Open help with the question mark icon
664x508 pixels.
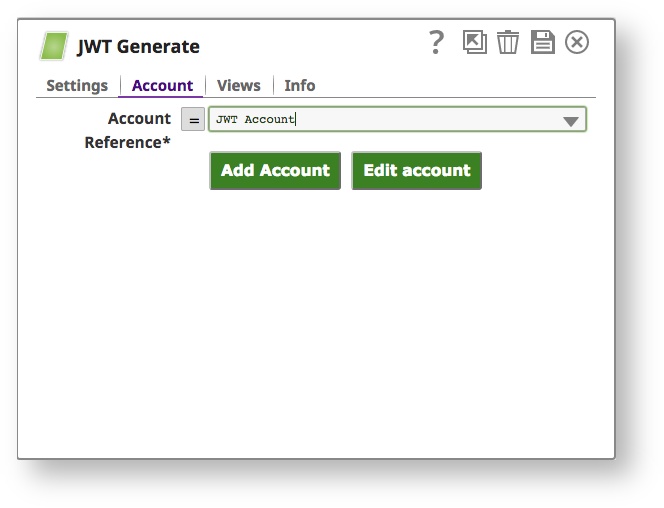[x=436, y=42]
